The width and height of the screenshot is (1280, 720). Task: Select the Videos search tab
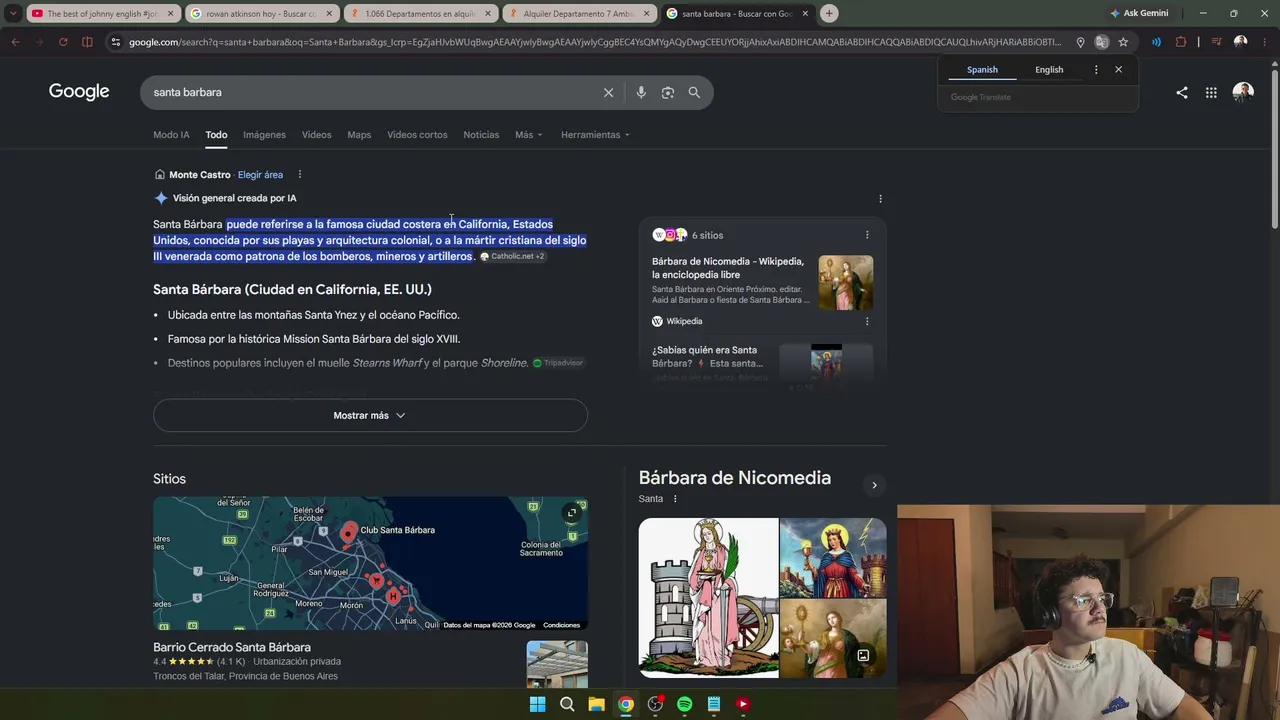pyautogui.click(x=316, y=134)
